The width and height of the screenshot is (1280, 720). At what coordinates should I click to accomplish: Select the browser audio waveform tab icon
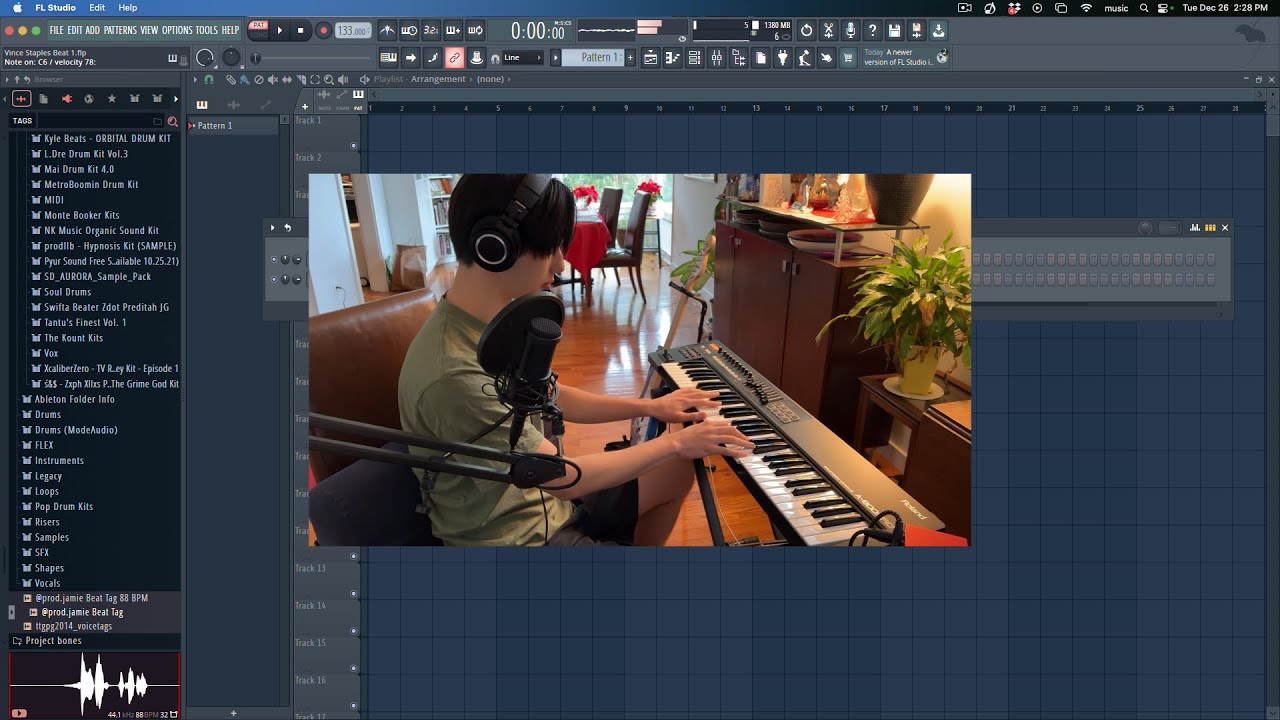[x=21, y=98]
